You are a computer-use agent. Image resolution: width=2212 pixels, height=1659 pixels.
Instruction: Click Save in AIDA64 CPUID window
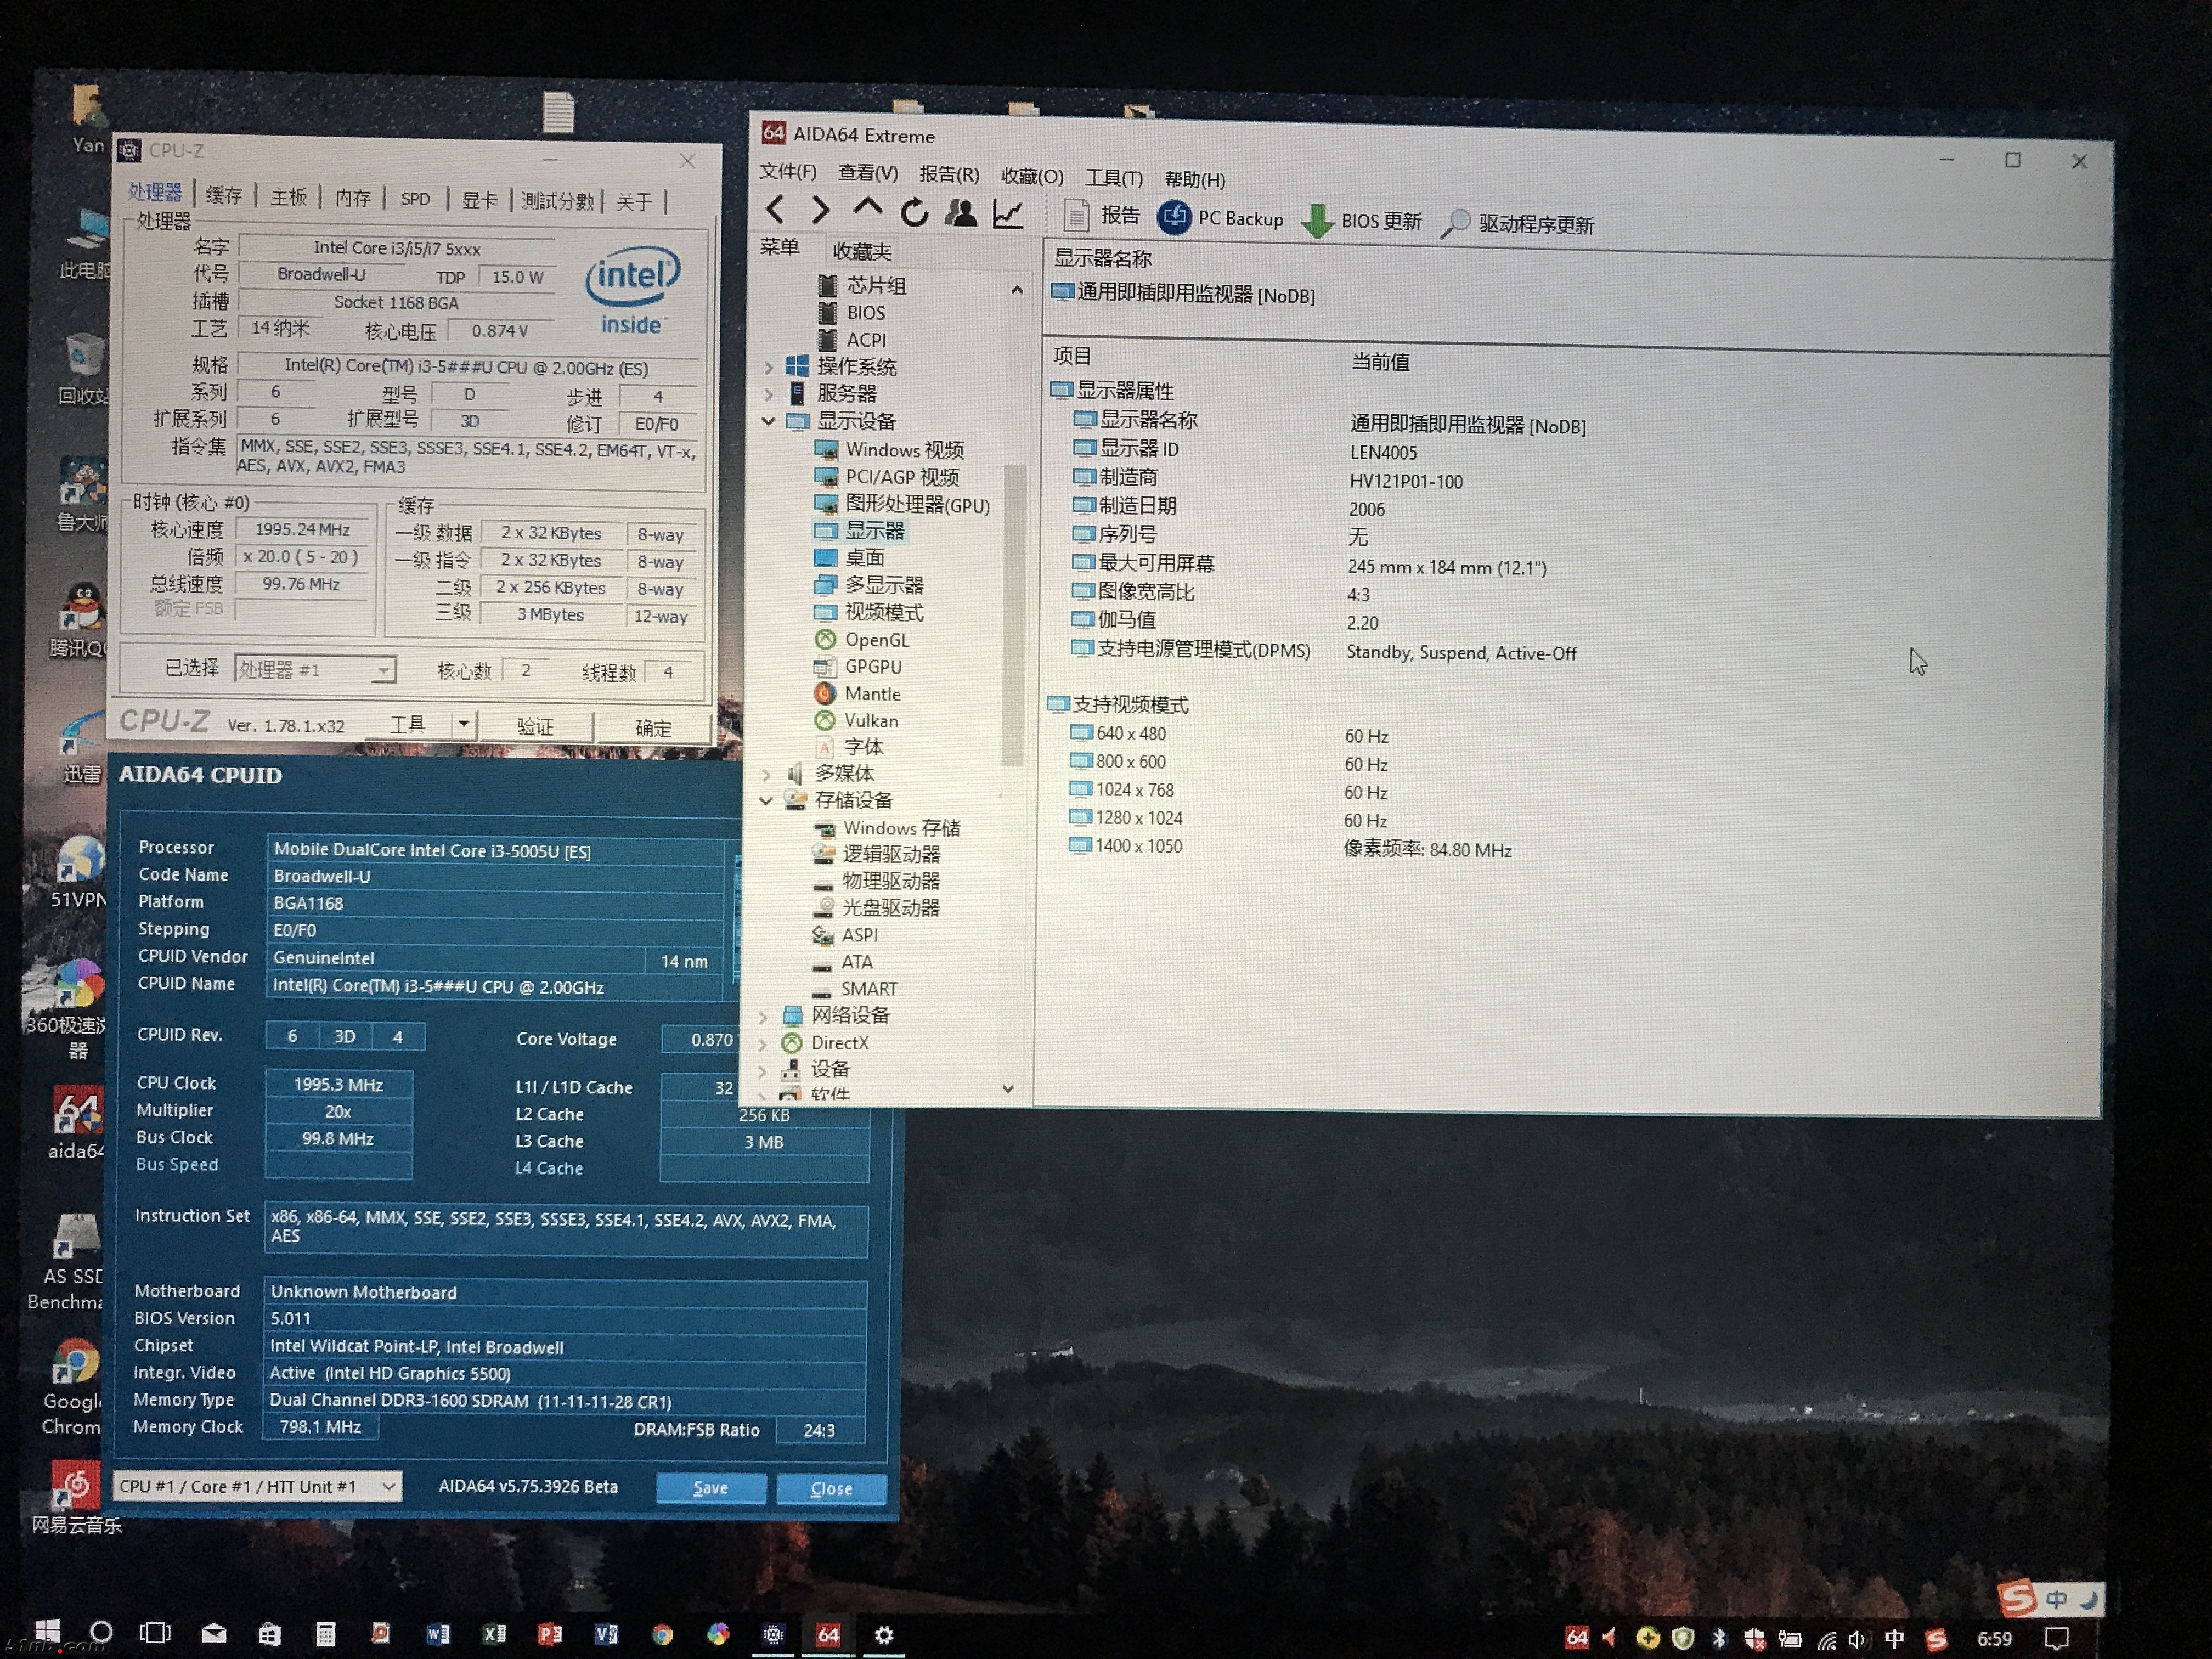coord(711,1488)
